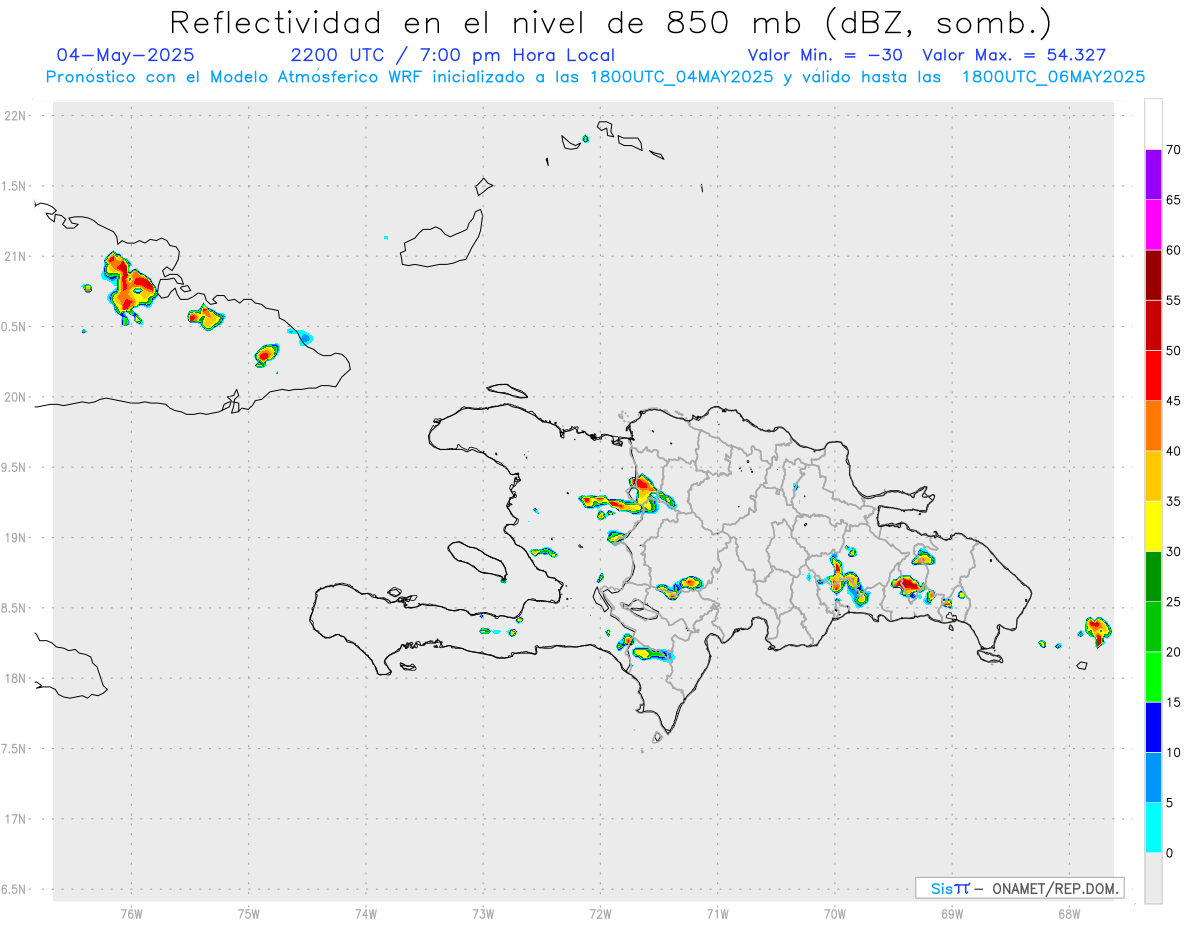Screen dimensions: 1200x927
Task: Click the '18N' latitude label
Action: (x=17, y=678)
